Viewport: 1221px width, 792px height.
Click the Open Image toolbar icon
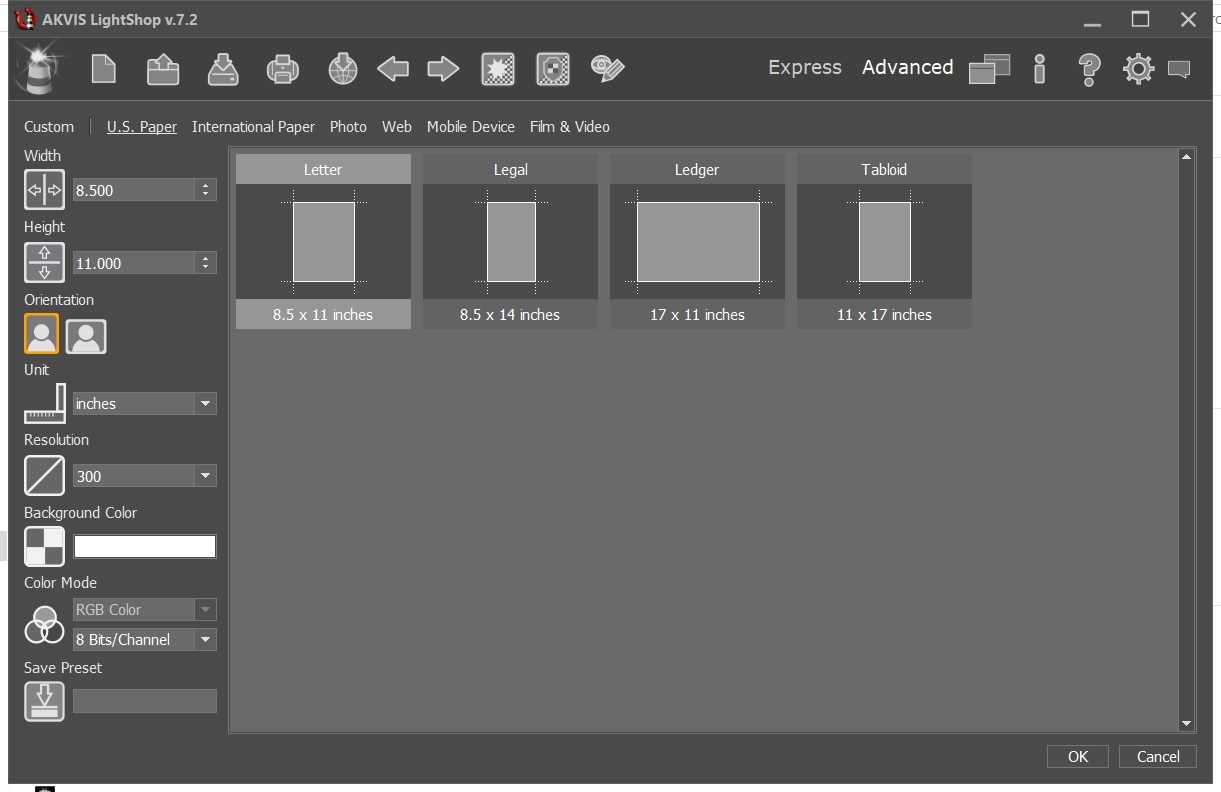click(x=163, y=68)
